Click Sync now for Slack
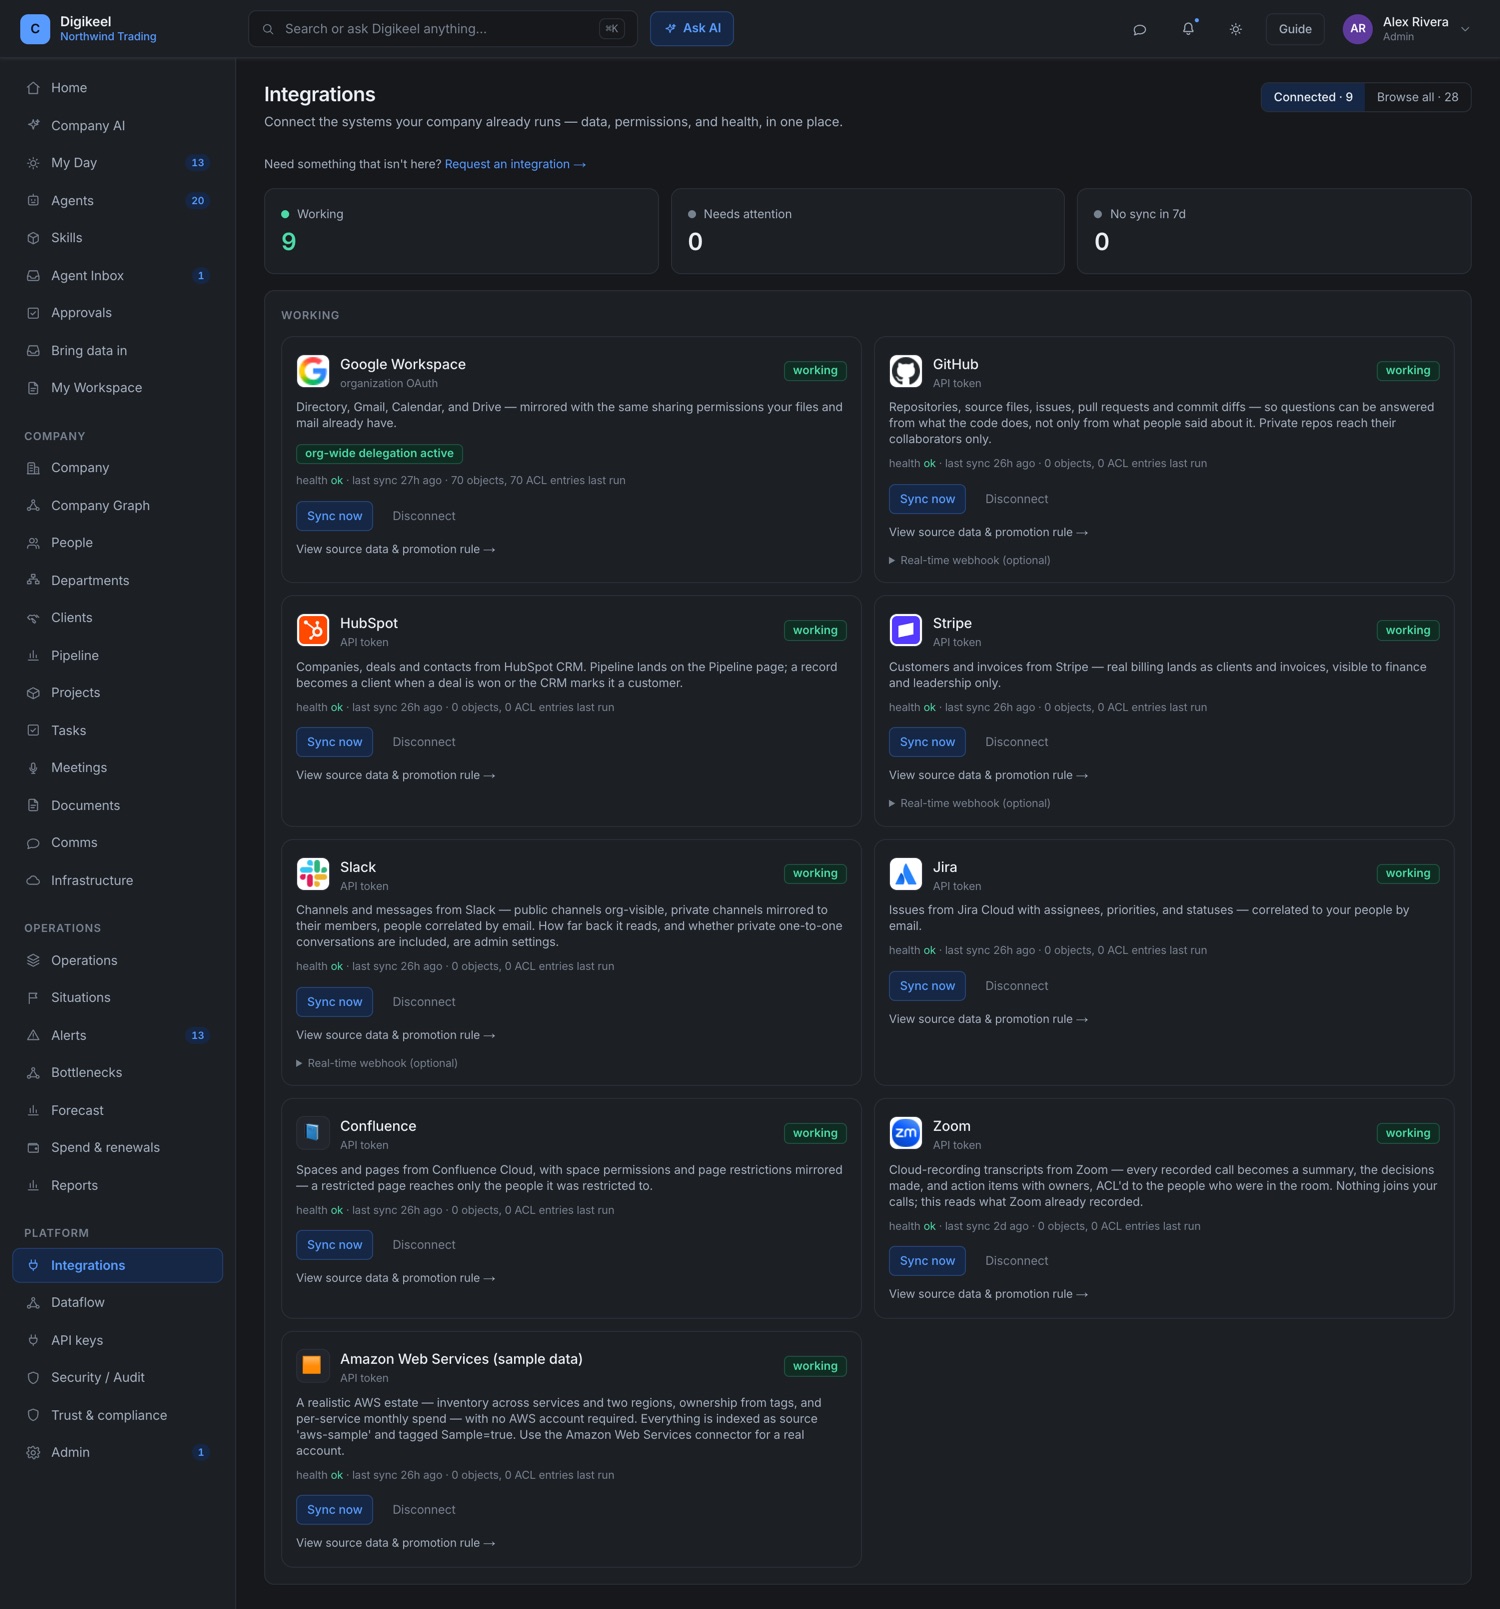 (335, 1002)
